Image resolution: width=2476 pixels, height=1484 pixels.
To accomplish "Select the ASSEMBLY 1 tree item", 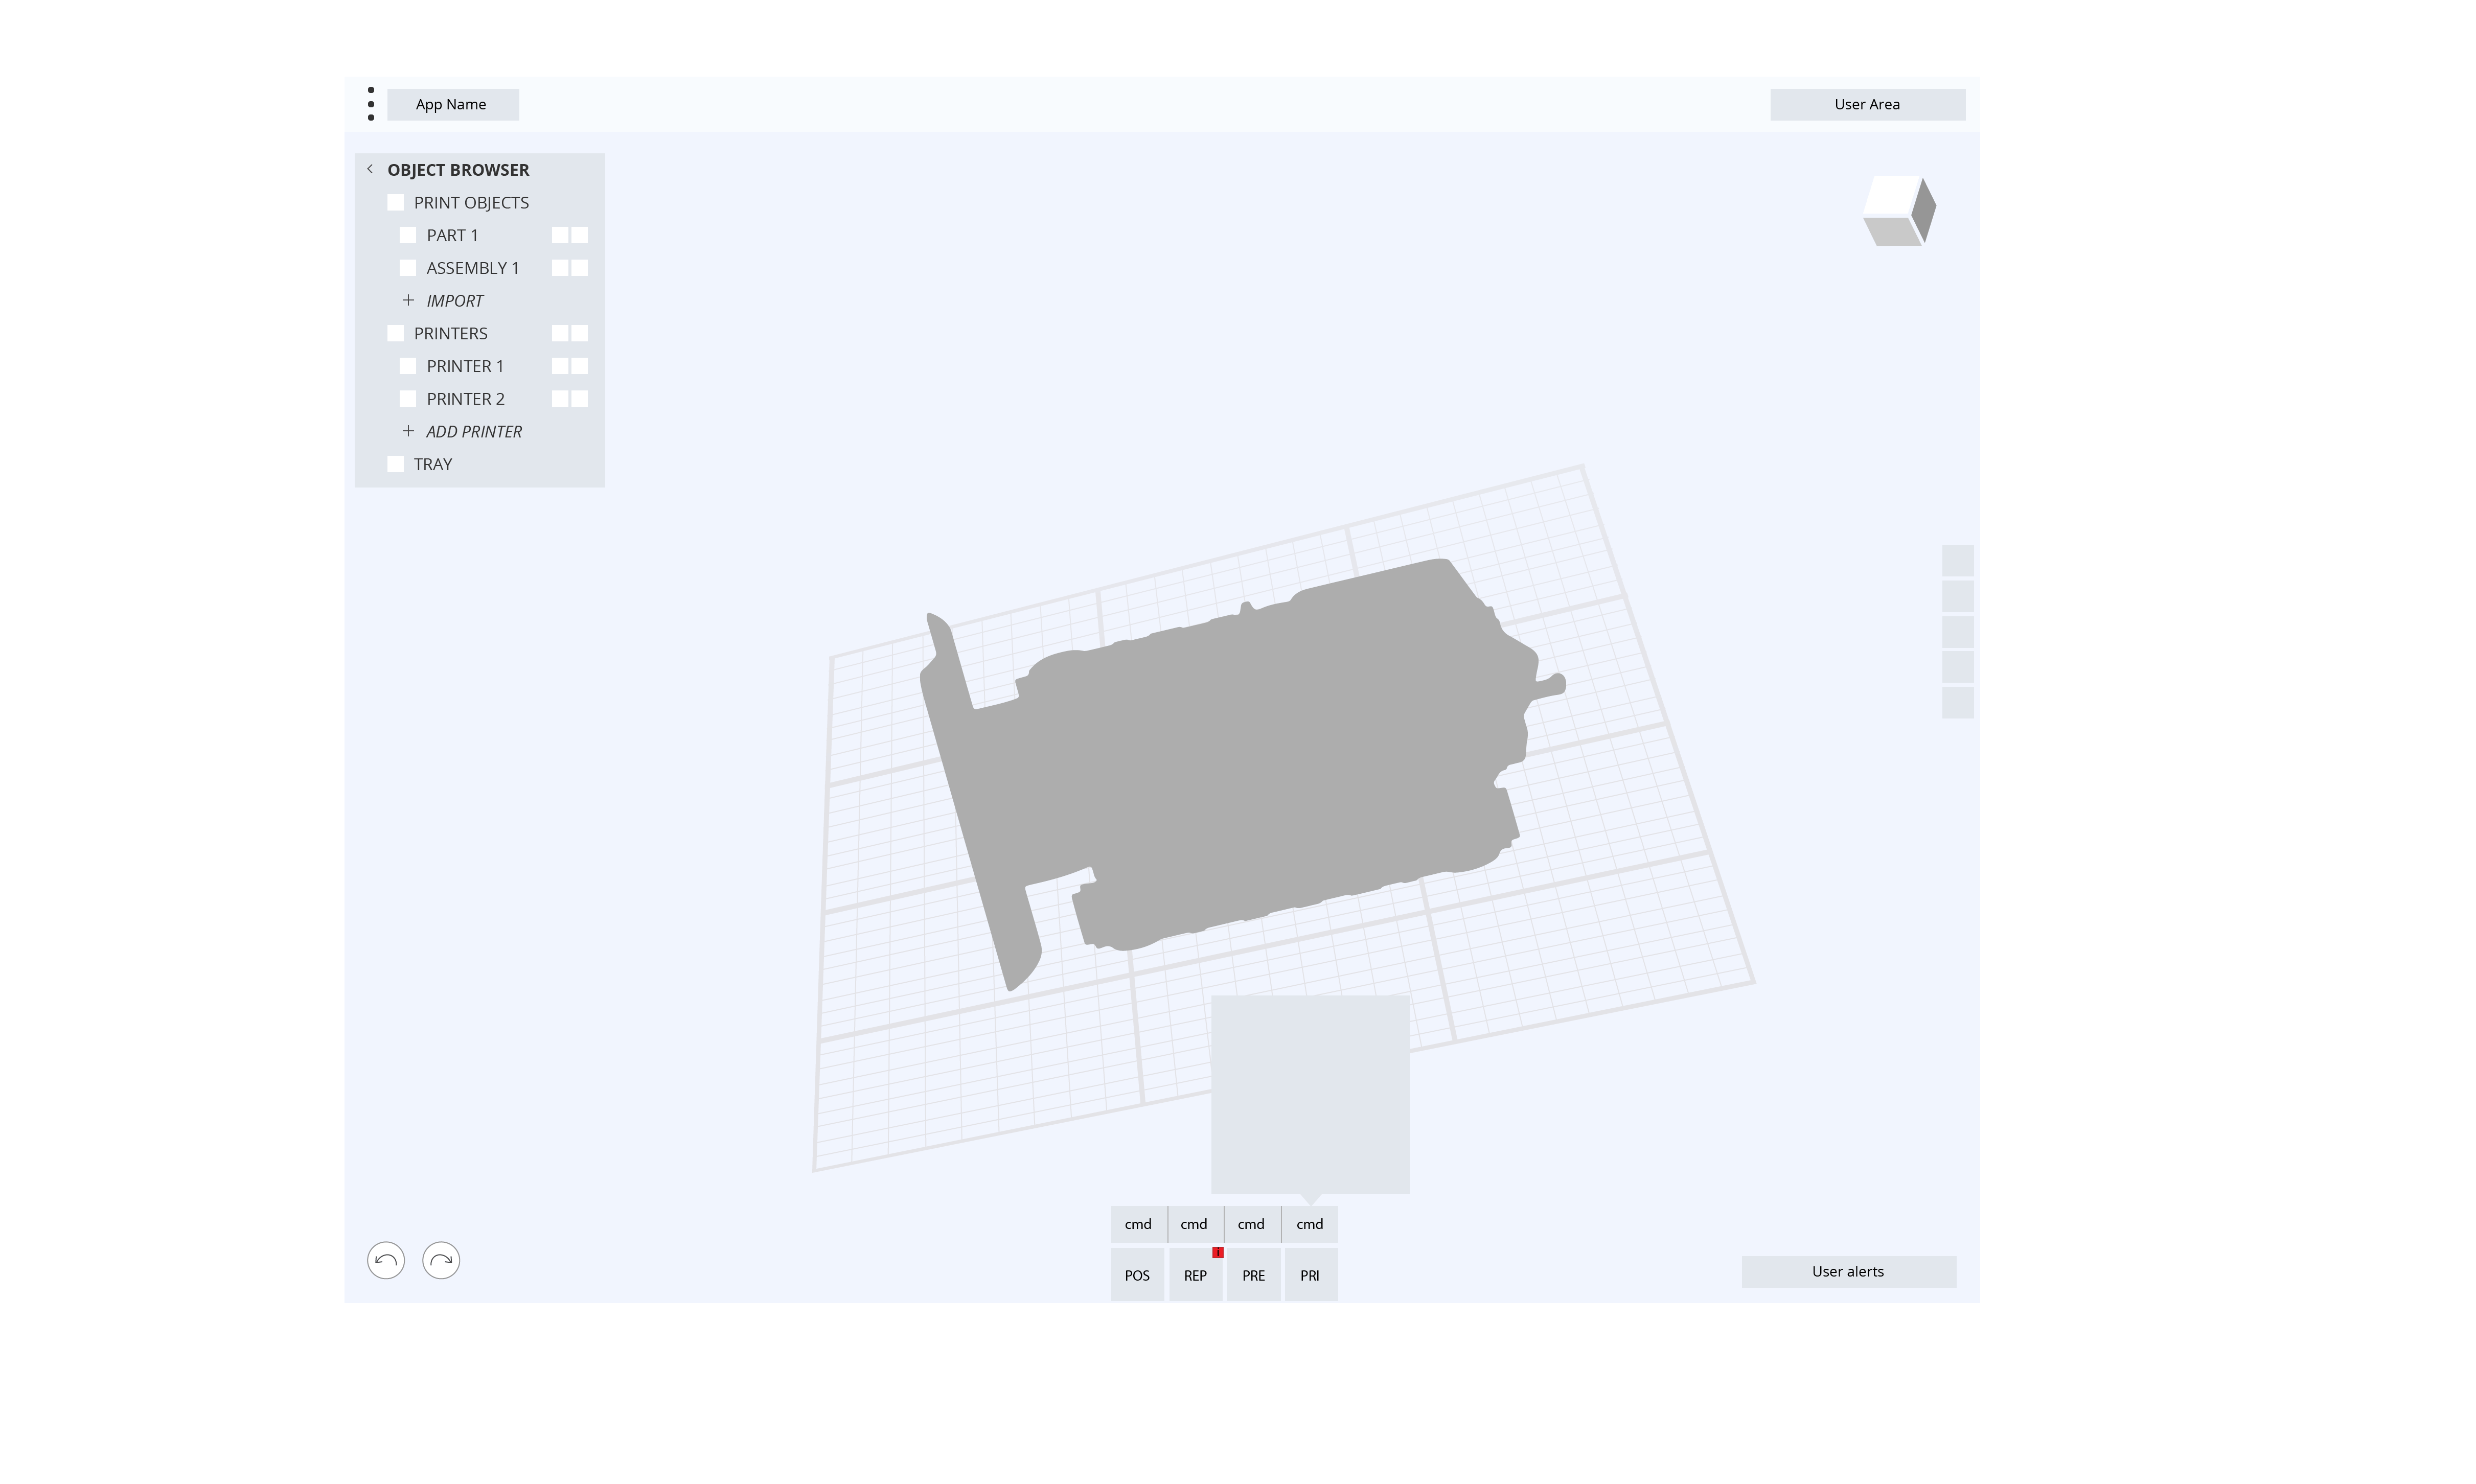I will (472, 267).
